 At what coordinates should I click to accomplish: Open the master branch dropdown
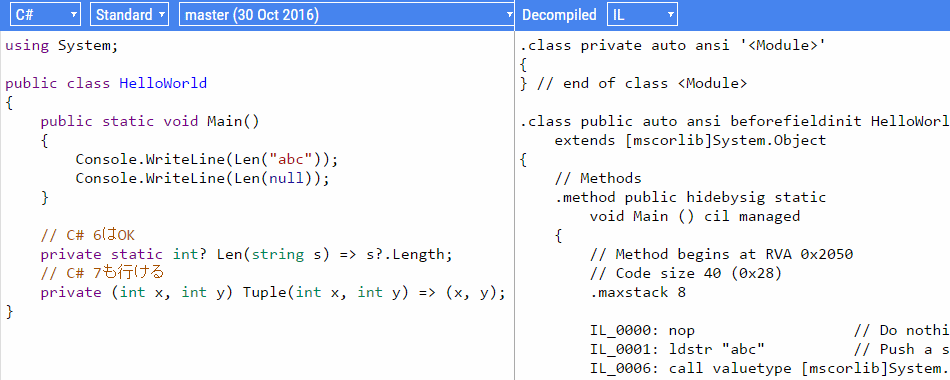(x=347, y=15)
